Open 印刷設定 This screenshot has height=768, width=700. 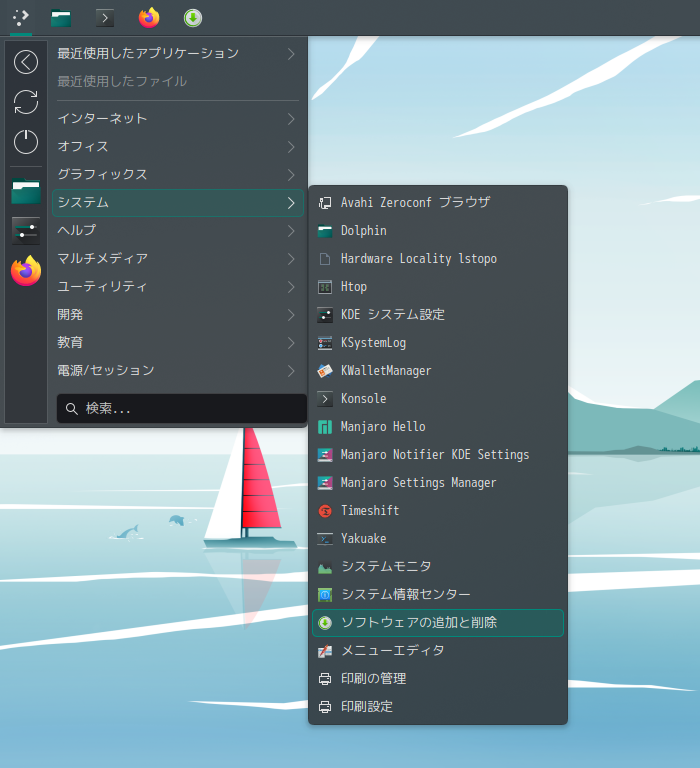pos(438,707)
